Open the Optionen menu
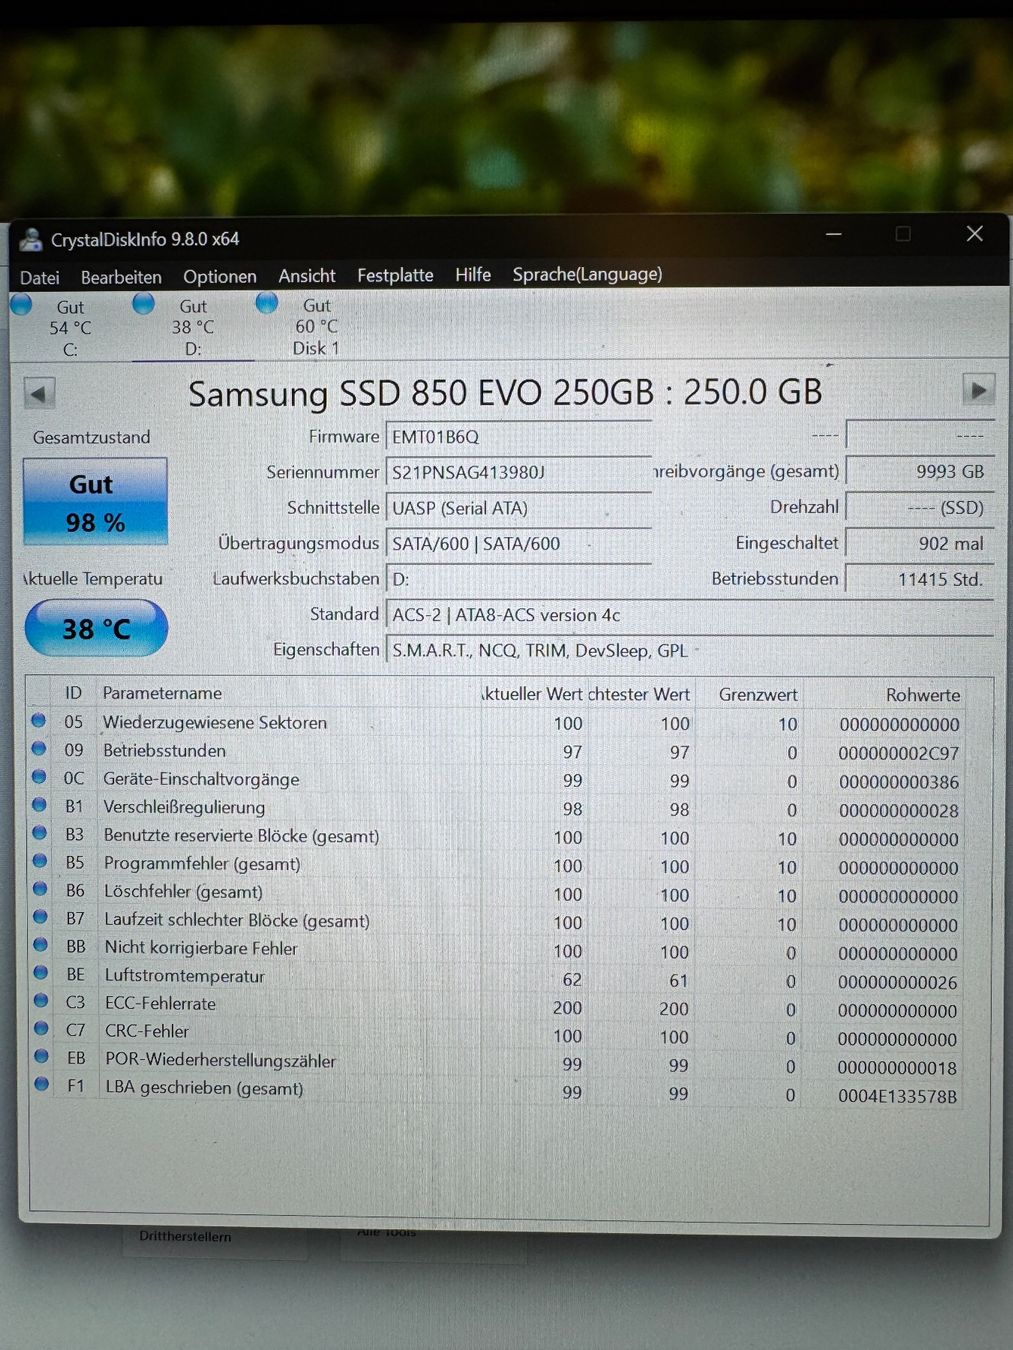This screenshot has width=1013, height=1350. 220,276
